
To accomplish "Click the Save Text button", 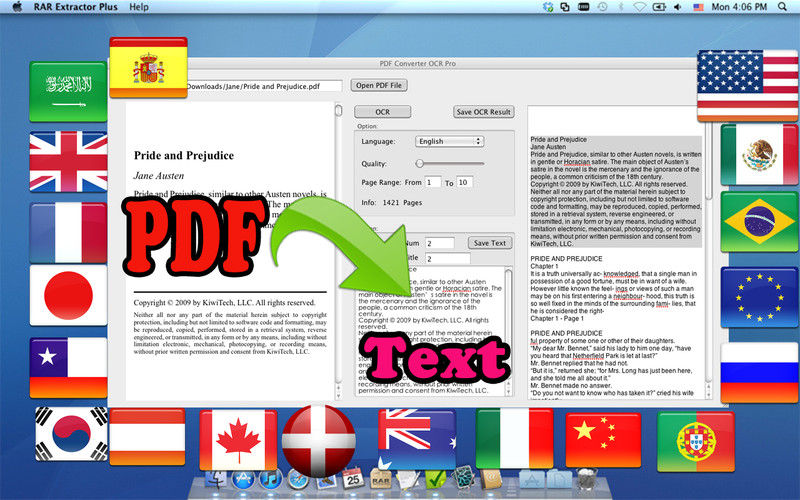I will click(x=490, y=243).
